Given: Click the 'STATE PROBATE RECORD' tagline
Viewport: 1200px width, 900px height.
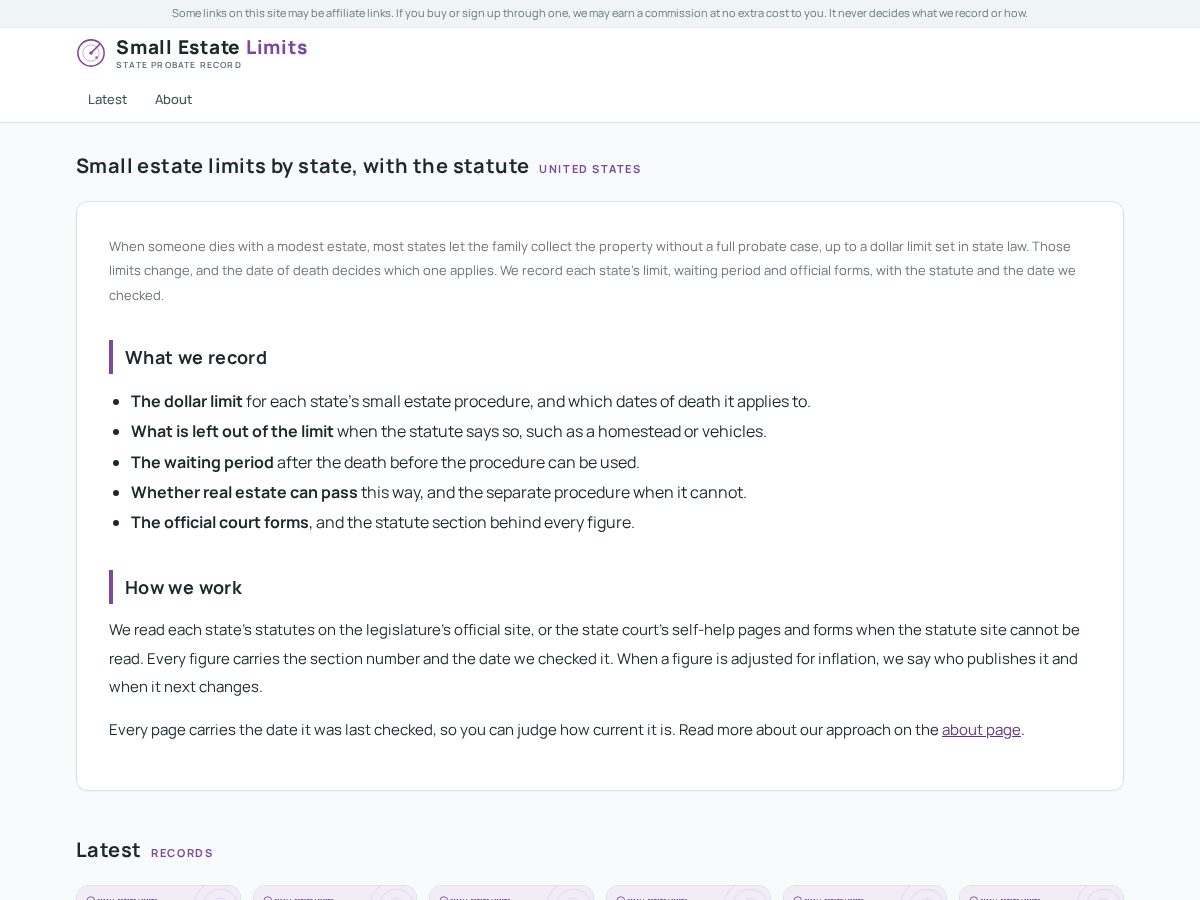Looking at the screenshot, I should click(x=179, y=65).
